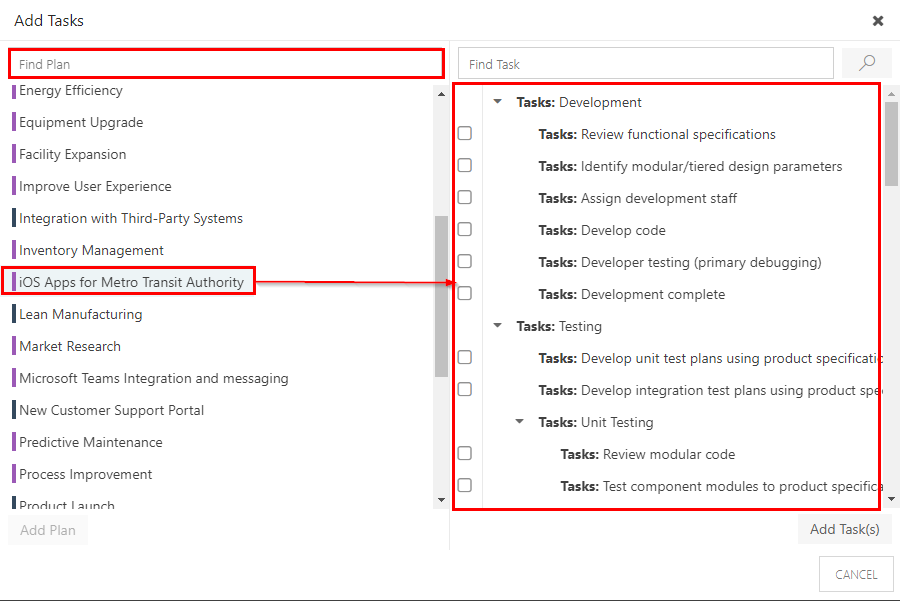
Task: Click the CANCEL button
Action: coord(856,574)
